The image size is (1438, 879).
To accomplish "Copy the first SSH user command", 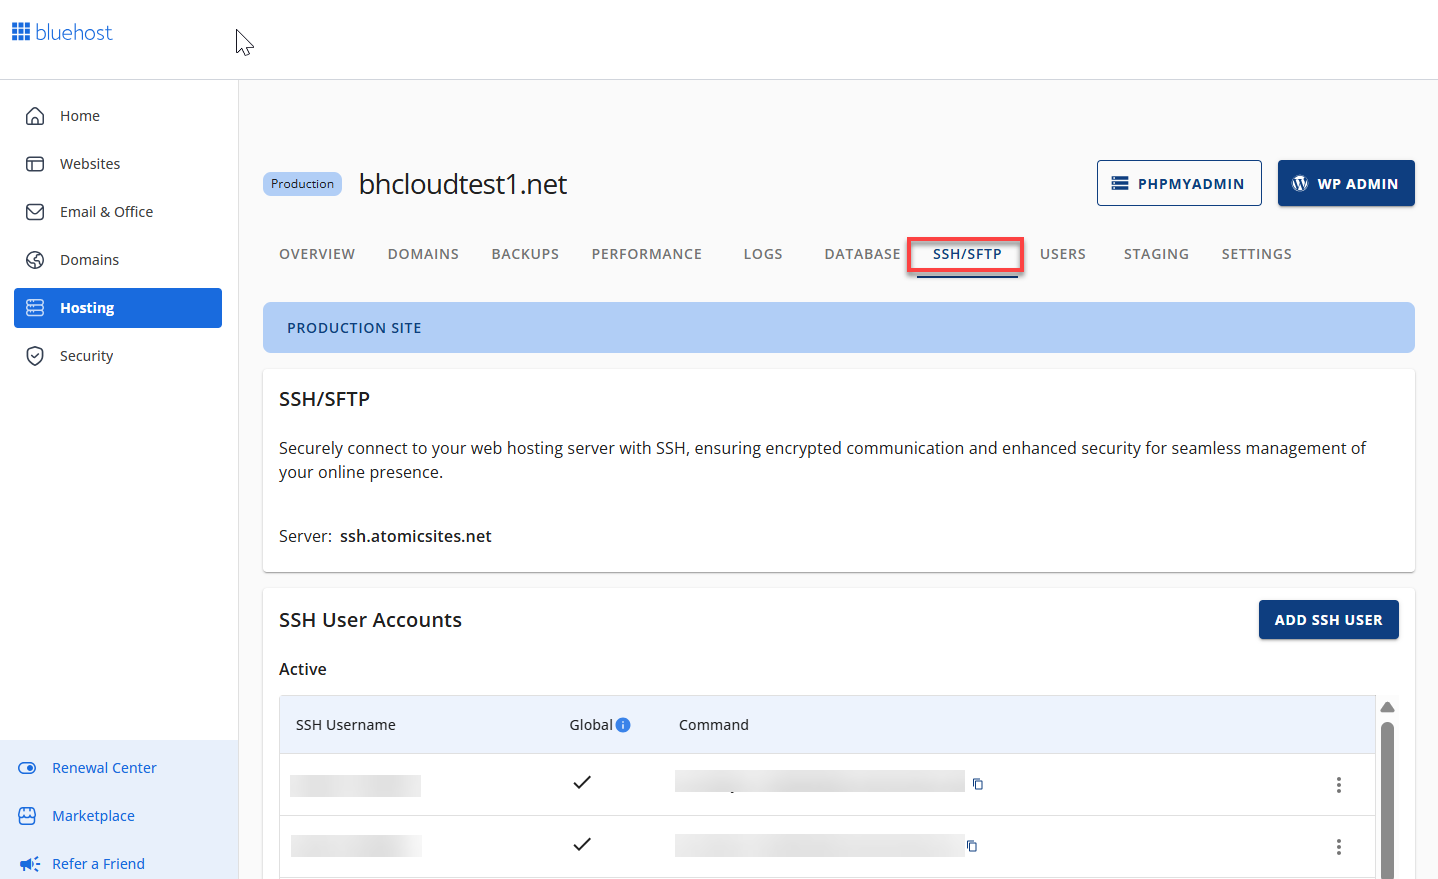I will (978, 784).
